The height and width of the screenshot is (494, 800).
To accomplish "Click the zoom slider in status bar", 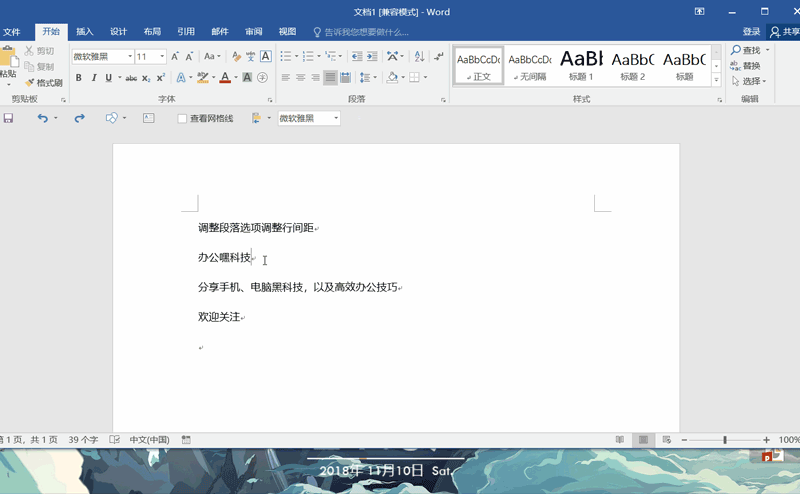I will (x=725, y=440).
